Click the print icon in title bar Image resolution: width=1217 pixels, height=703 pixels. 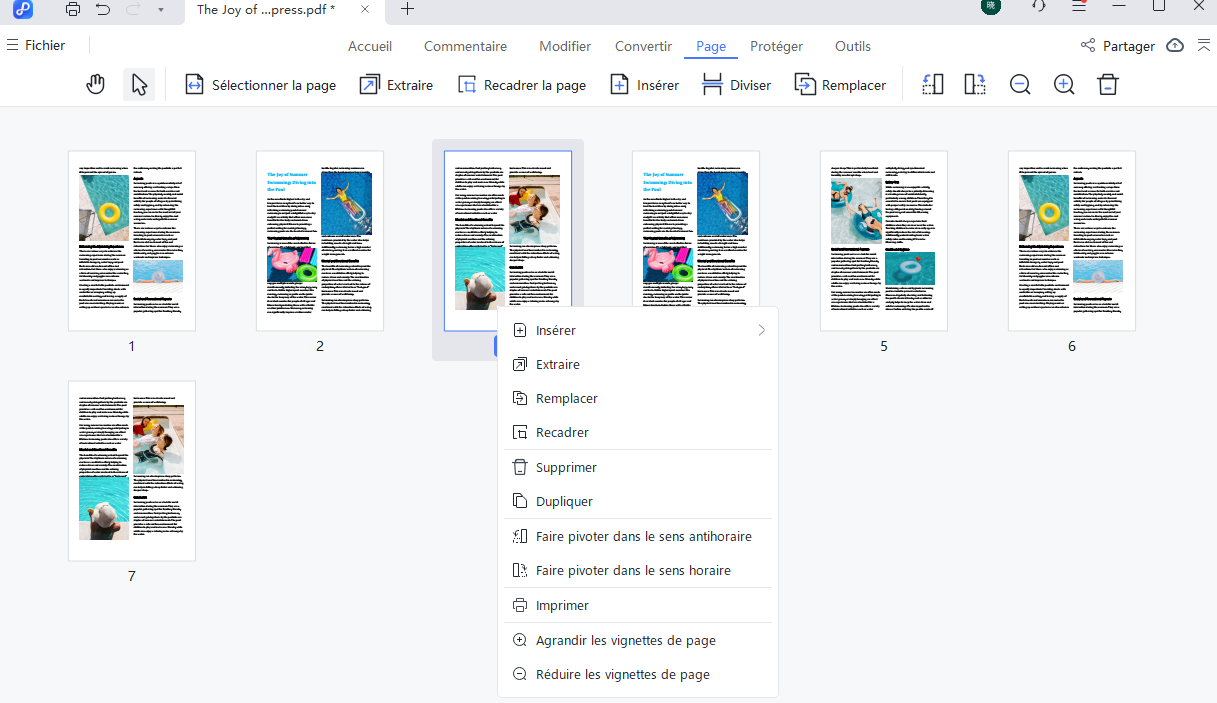pos(73,9)
